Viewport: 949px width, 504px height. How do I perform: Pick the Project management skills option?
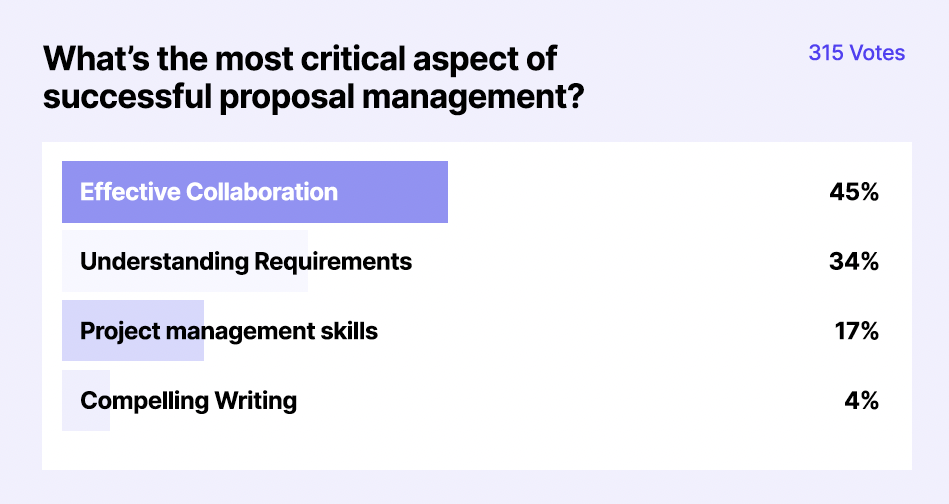click(x=229, y=331)
